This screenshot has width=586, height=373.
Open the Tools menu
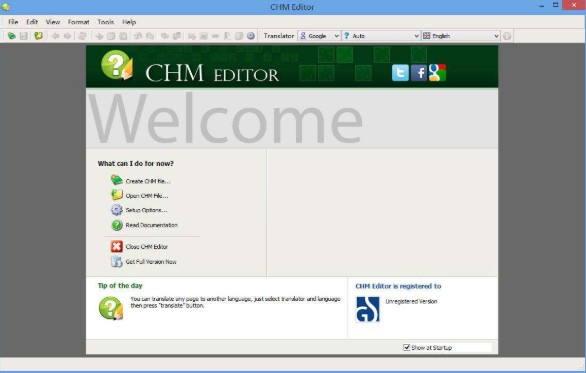coord(106,22)
